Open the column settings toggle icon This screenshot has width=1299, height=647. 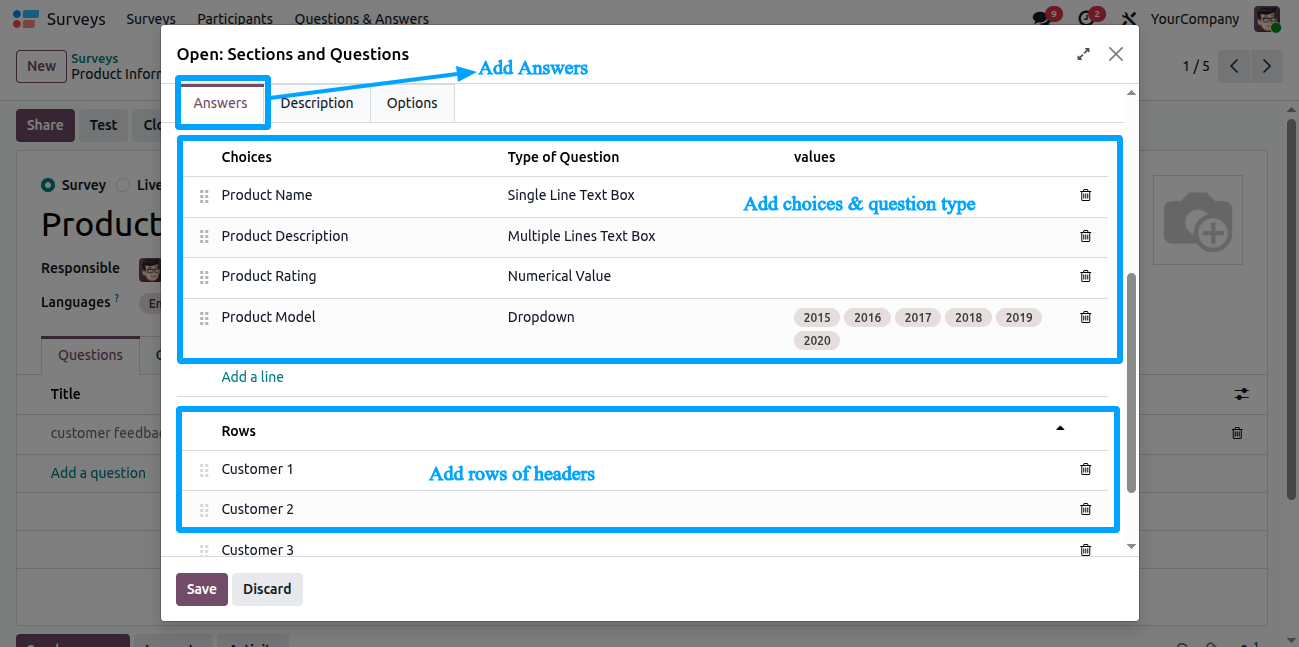point(1242,394)
